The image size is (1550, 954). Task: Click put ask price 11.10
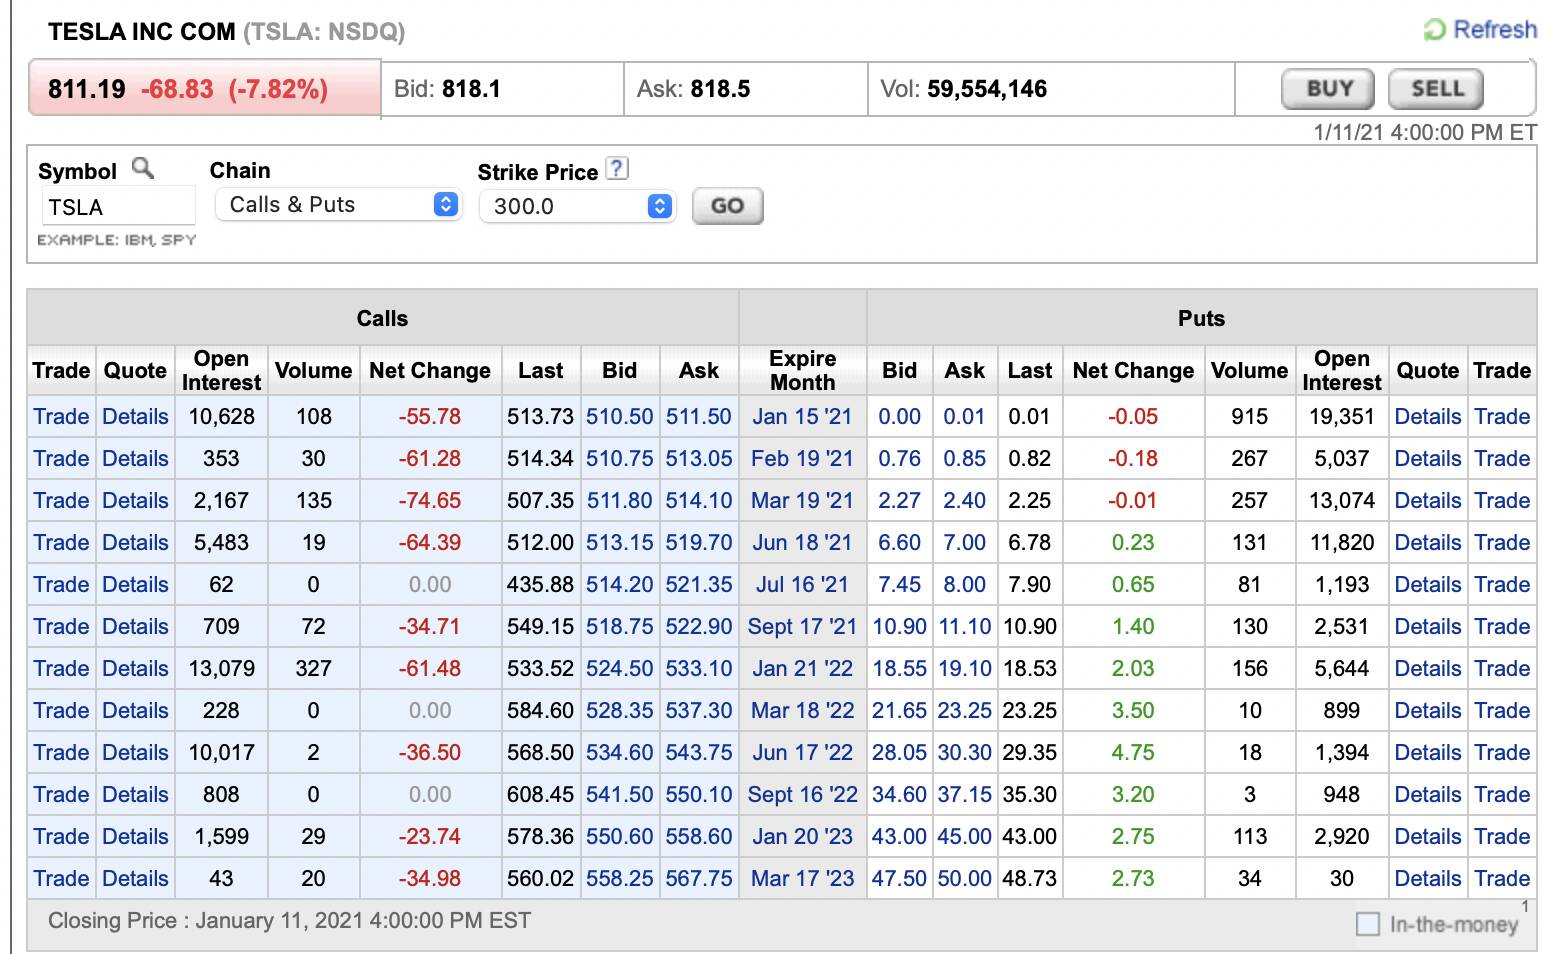click(x=965, y=626)
